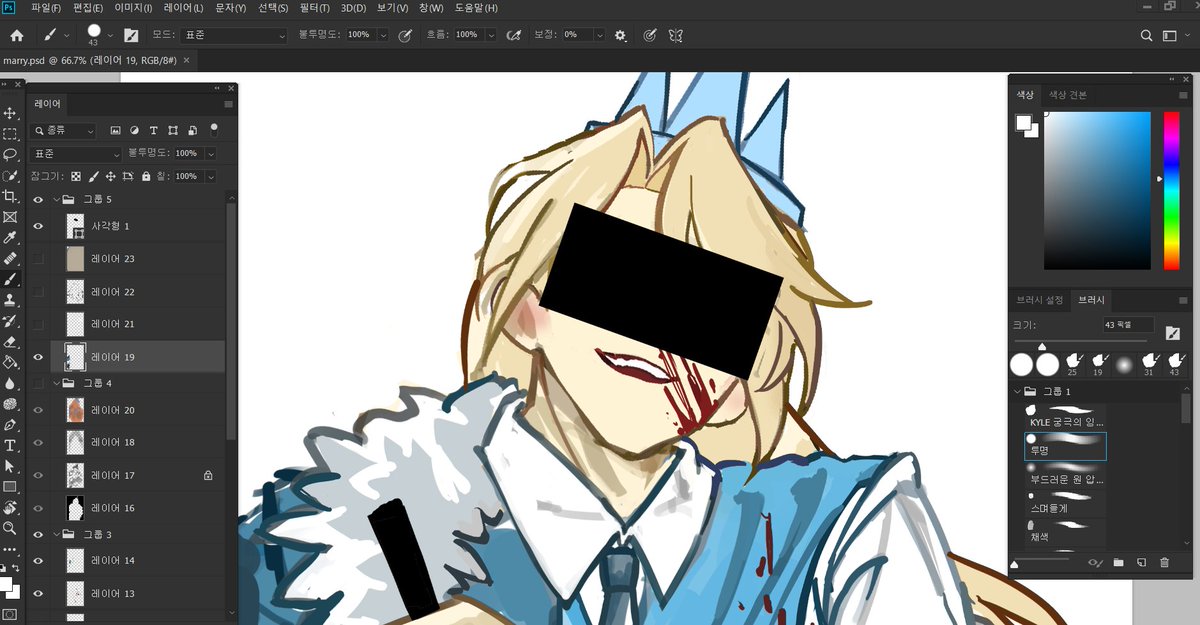Open layer blend mode 표준 dropdown
1200x625 pixels.
[76, 154]
